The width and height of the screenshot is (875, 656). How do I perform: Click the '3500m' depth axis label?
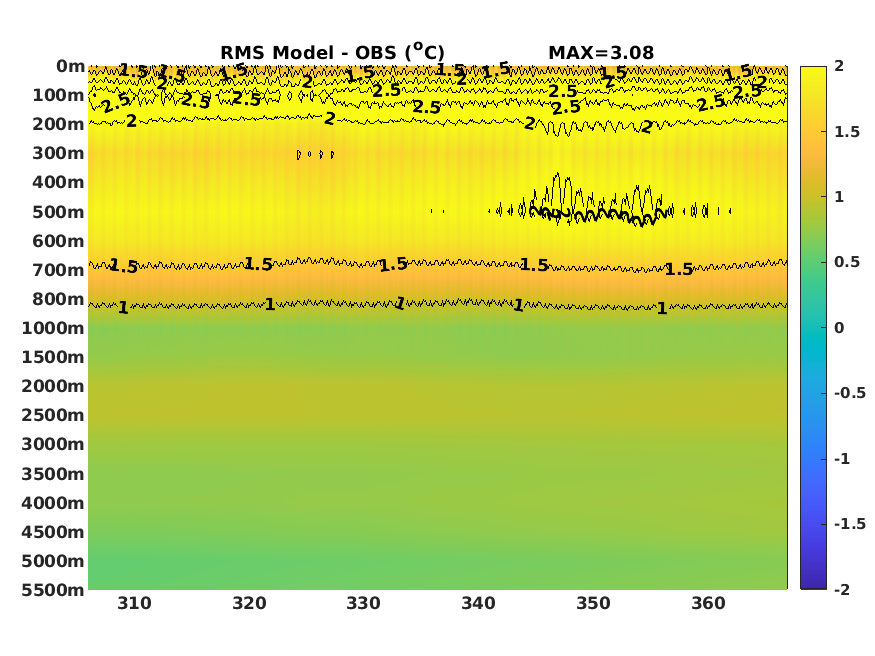pyautogui.click(x=53, y=475)
